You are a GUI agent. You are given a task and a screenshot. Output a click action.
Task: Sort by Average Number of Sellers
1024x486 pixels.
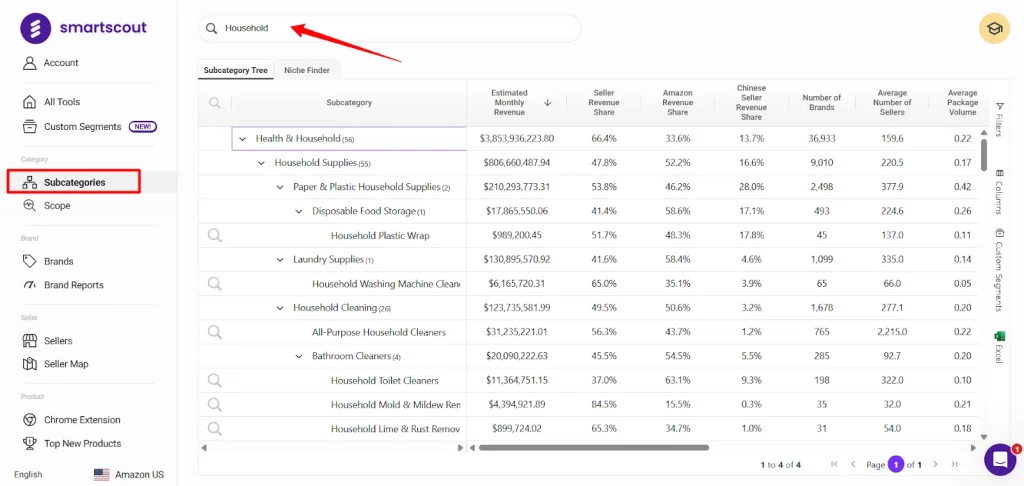pos(892,103)
